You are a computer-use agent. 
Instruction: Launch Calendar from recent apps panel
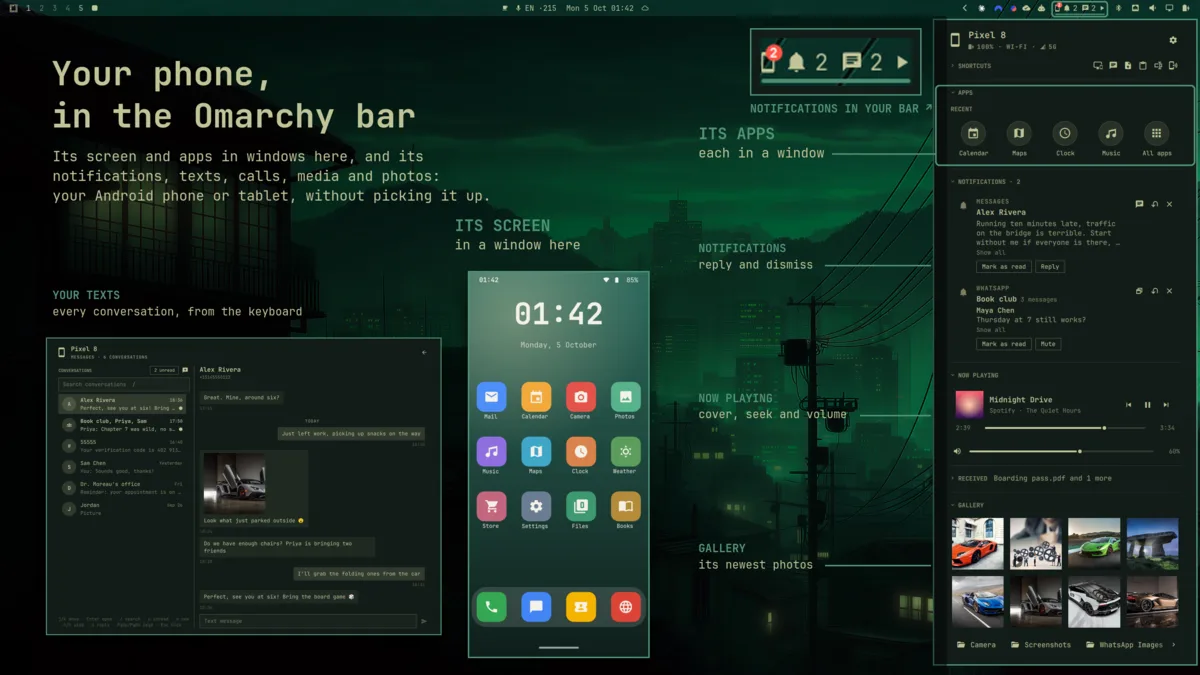[x=973, y=133]
